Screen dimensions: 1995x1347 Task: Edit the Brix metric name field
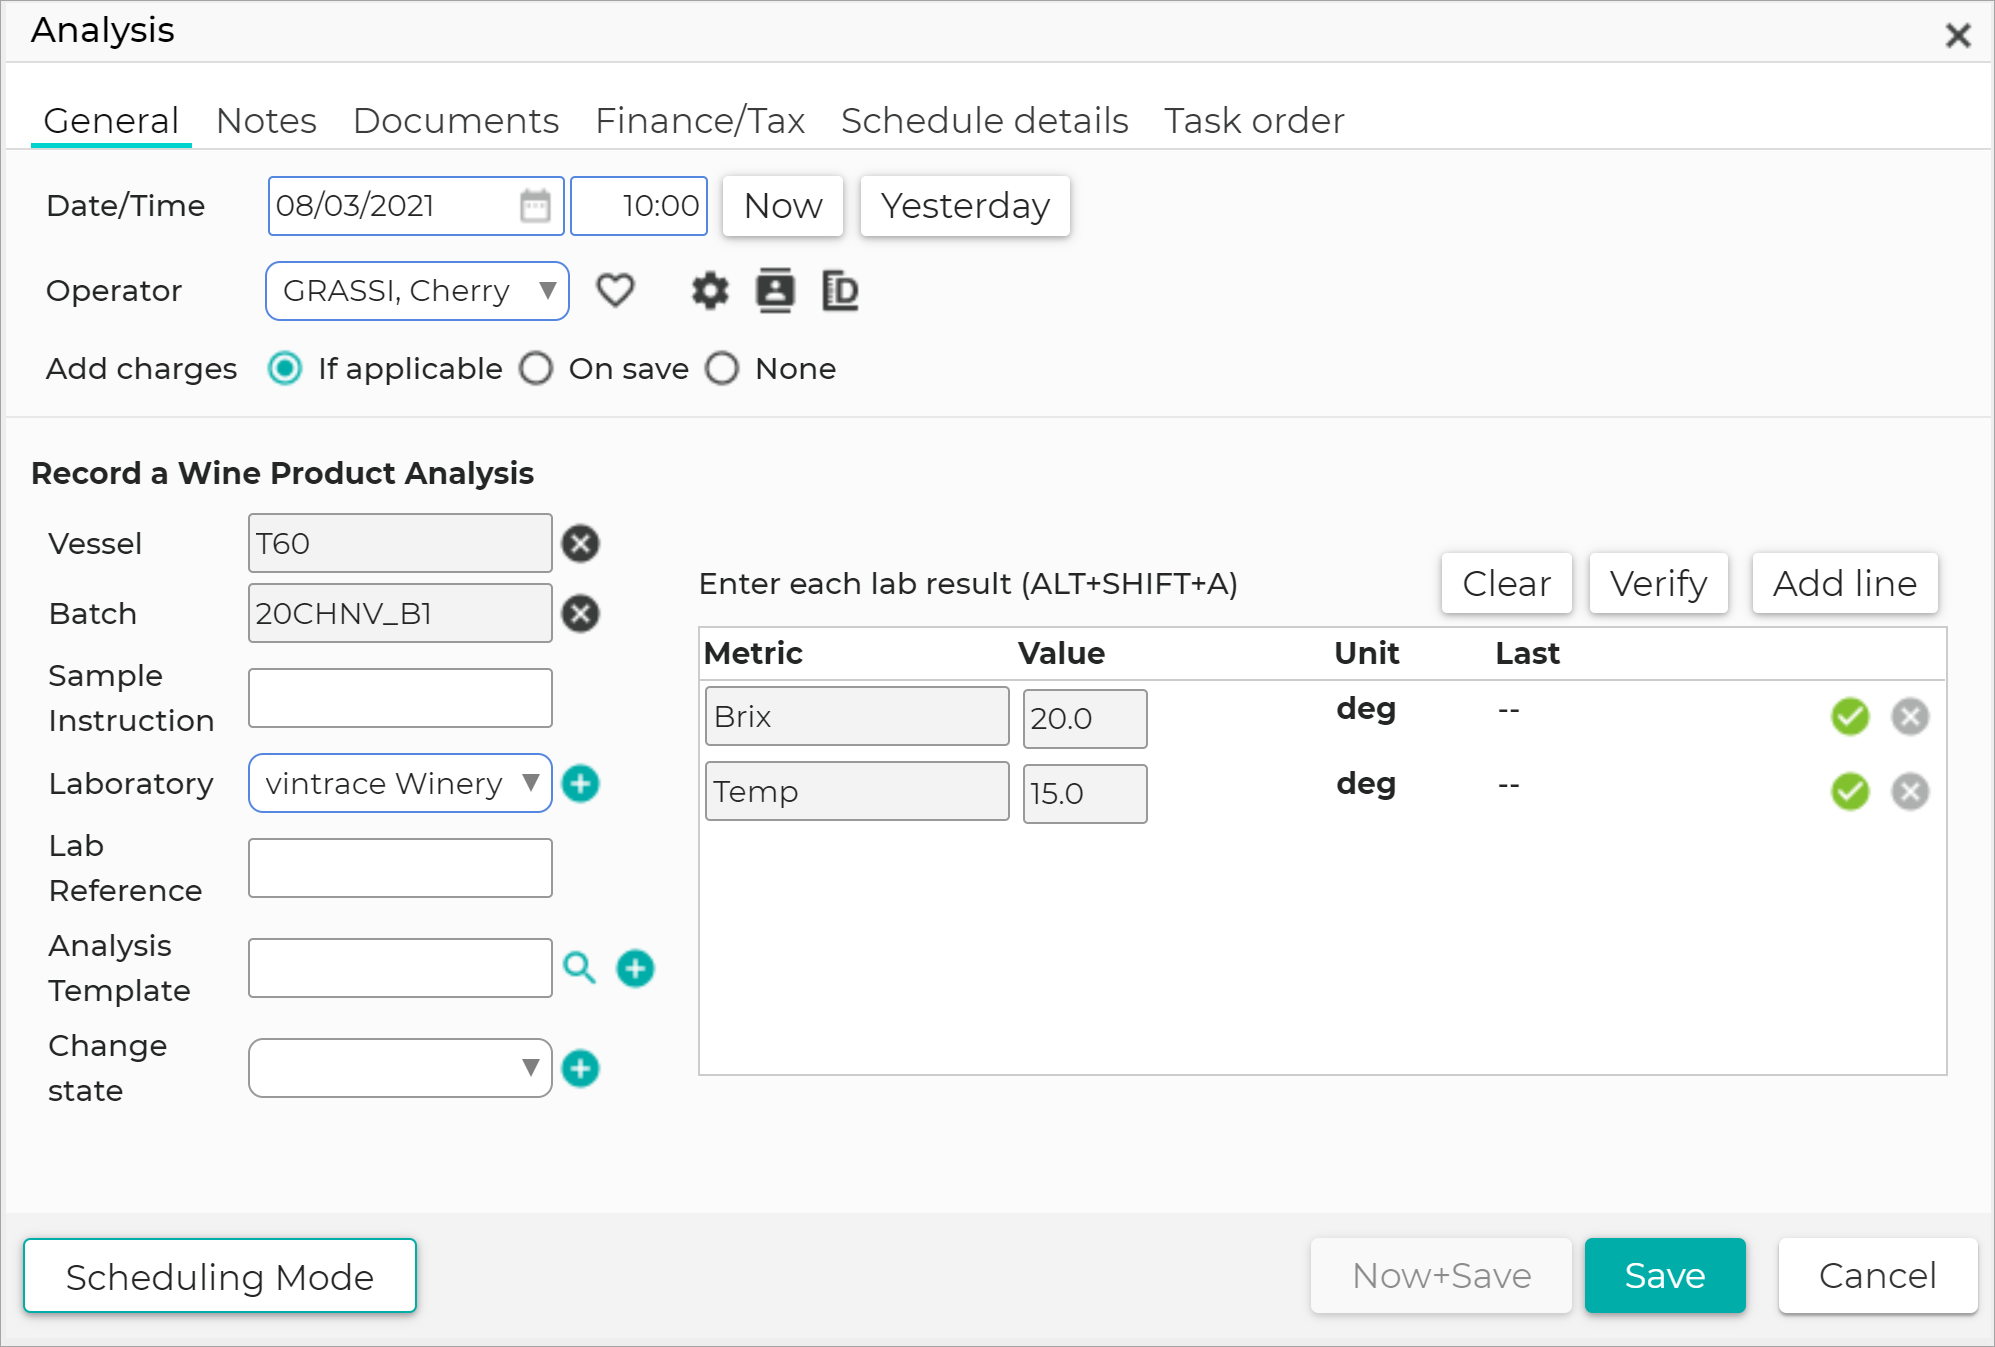(857, 716)
